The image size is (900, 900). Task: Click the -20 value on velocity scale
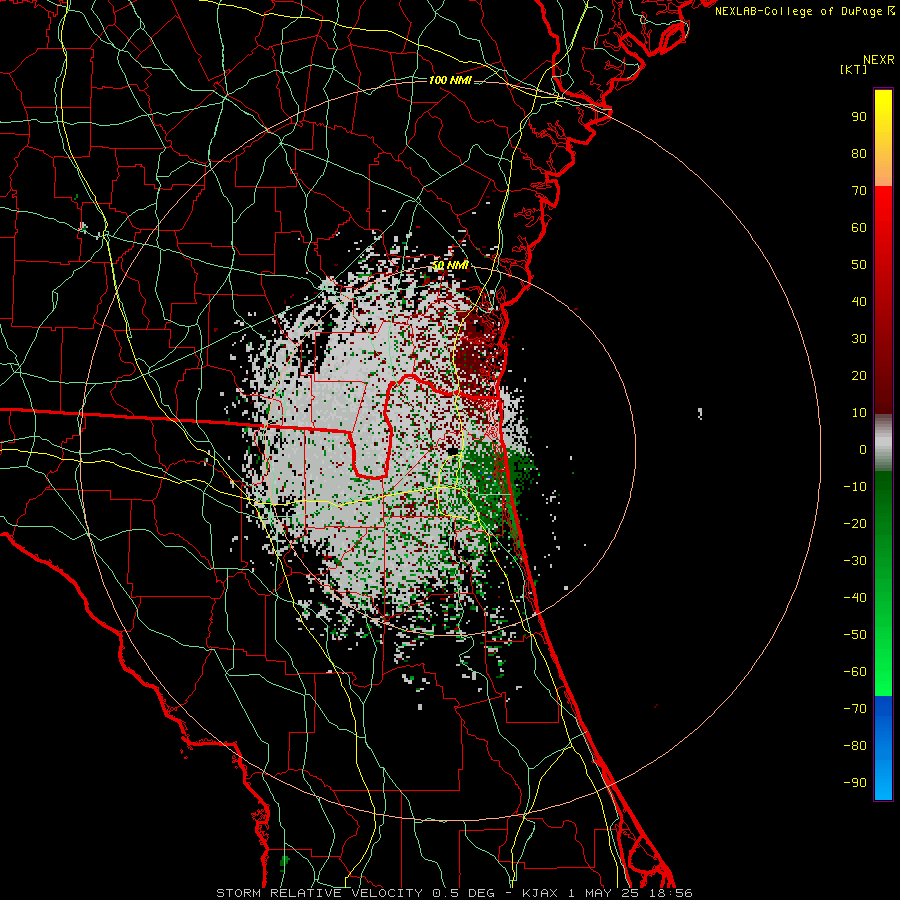pyautogui.click(x=855, y=524)
